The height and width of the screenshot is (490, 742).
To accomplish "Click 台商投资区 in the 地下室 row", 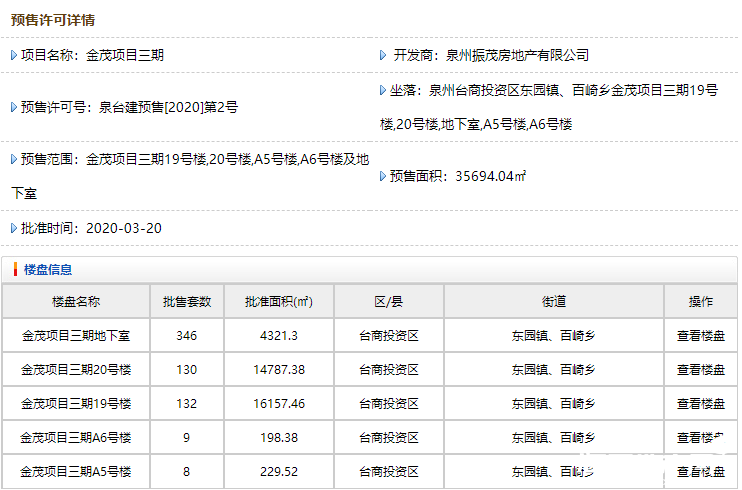I will [389, 336].
